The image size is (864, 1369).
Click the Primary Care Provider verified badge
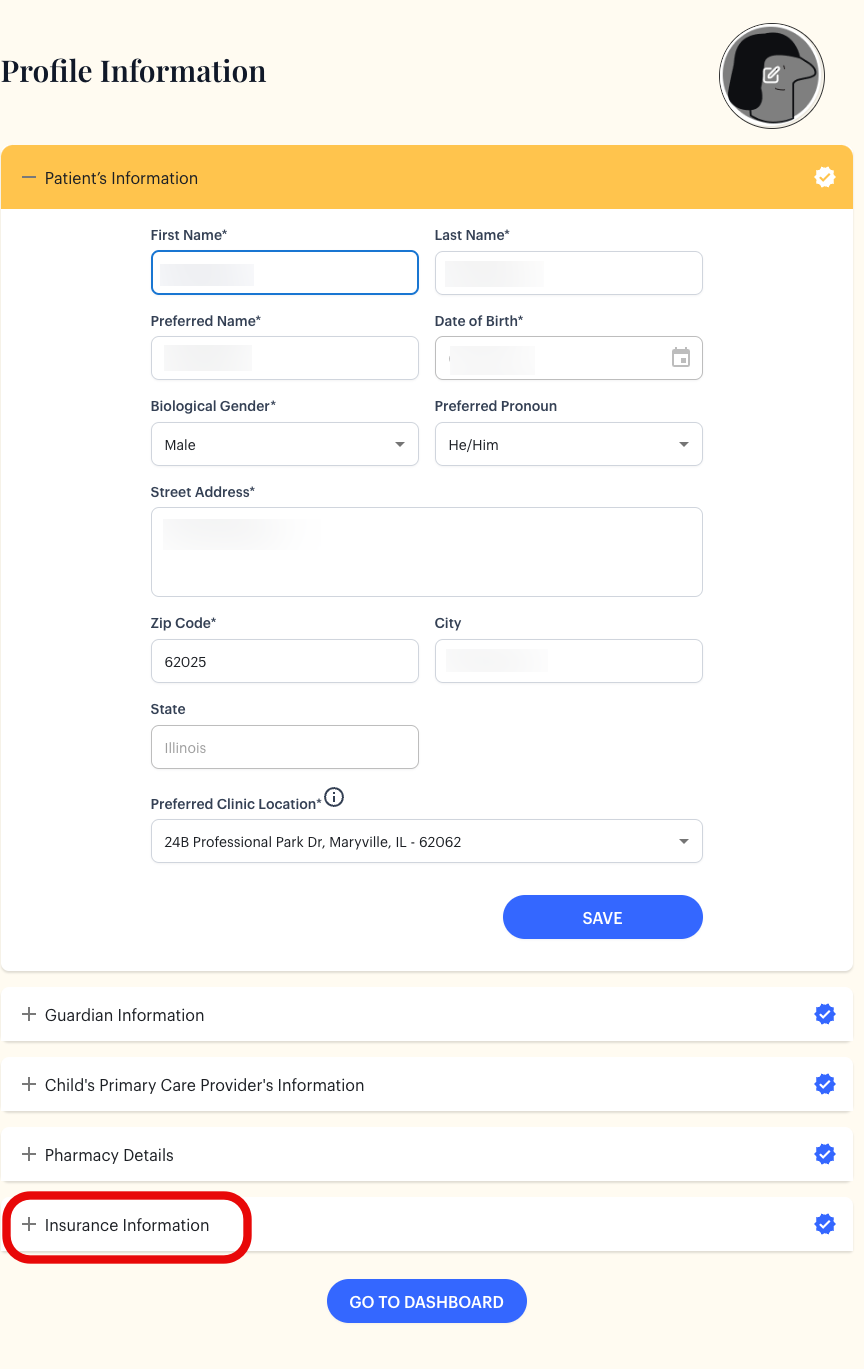pyautogui.click(x=825, y=1084)
